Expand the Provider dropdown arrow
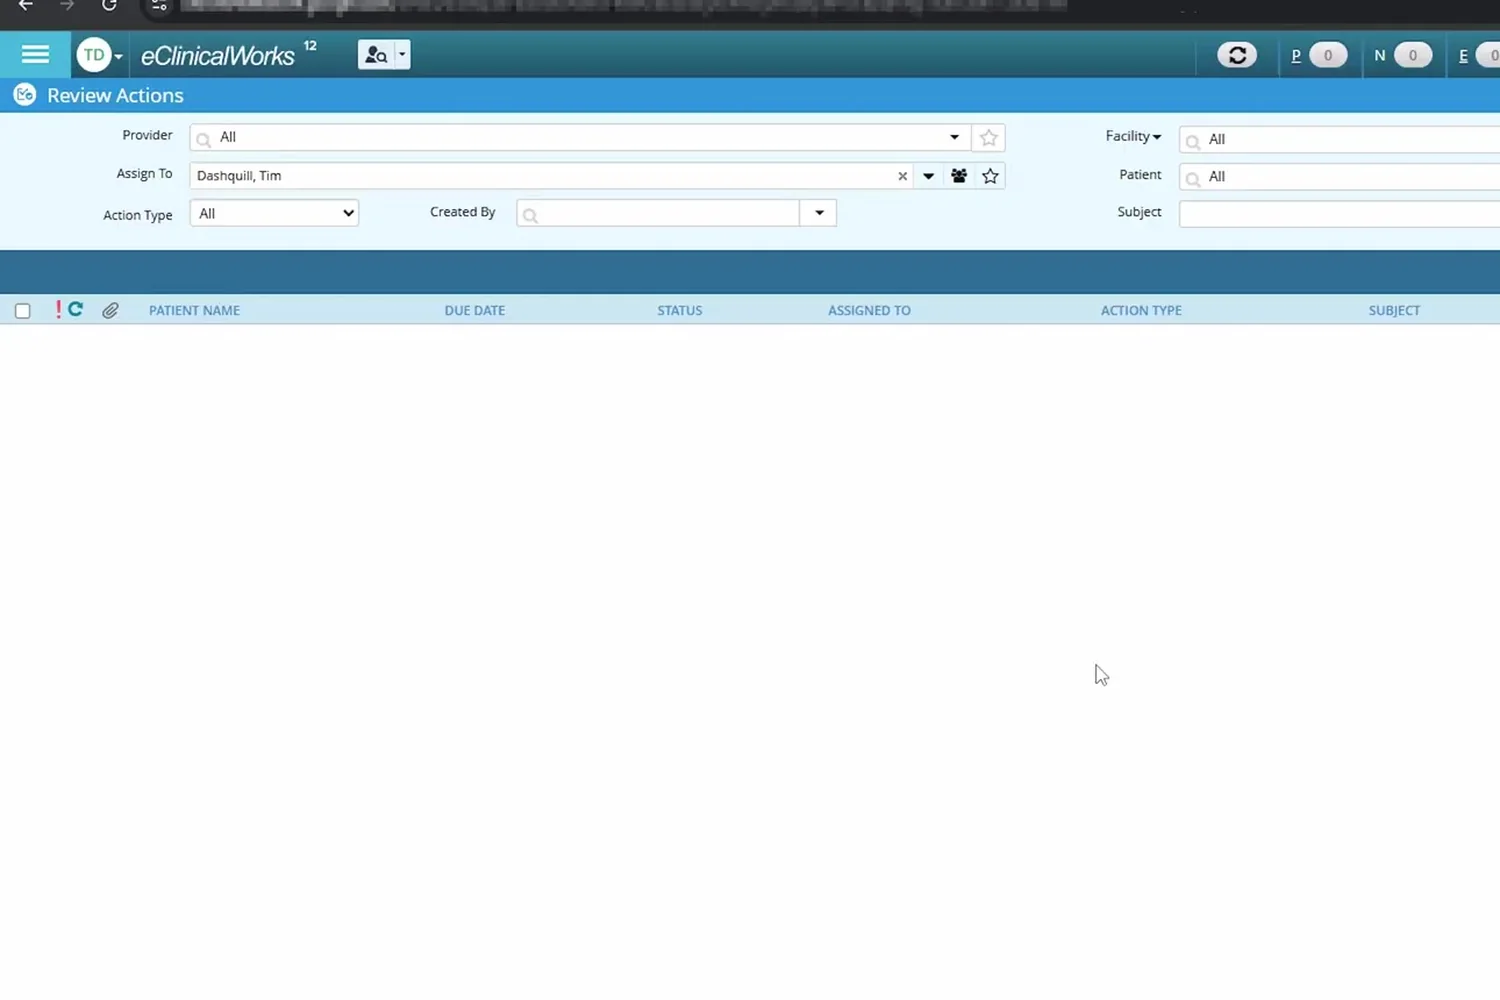This screenshot has height=1000, width=1500. pos(955,137)
